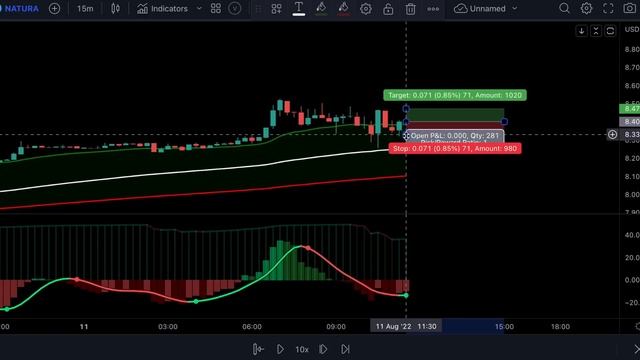Open time axis settings gear at bottom right
The image size is (640, 360).
click(637, 326)
